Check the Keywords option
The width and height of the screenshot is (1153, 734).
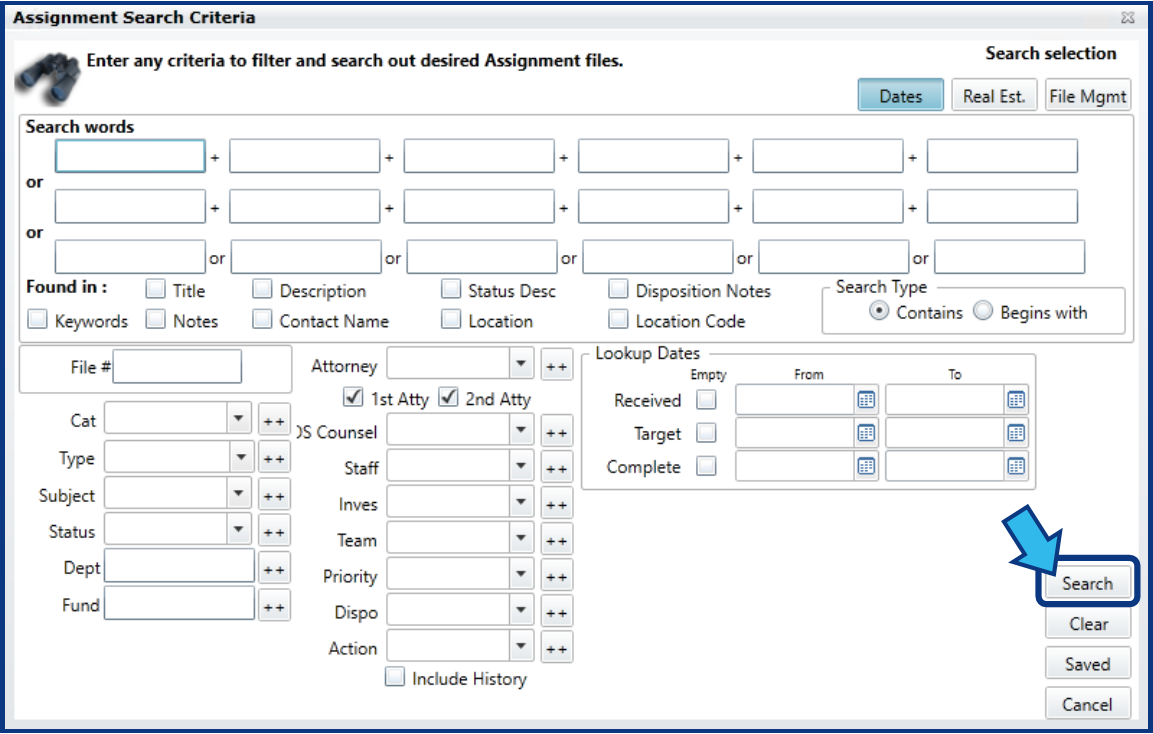(x=38, y=319)
